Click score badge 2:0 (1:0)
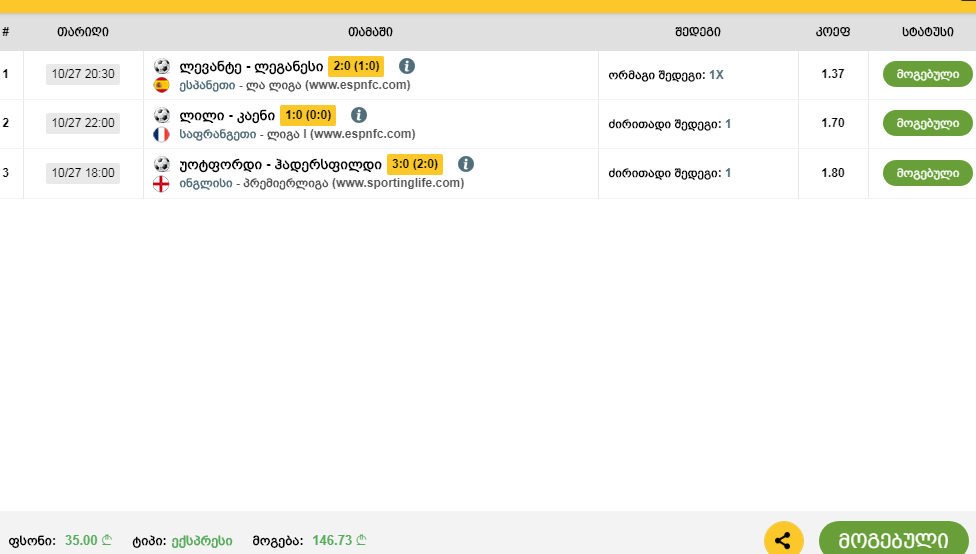Screen dimensions: 976x554 coord(356,66)
